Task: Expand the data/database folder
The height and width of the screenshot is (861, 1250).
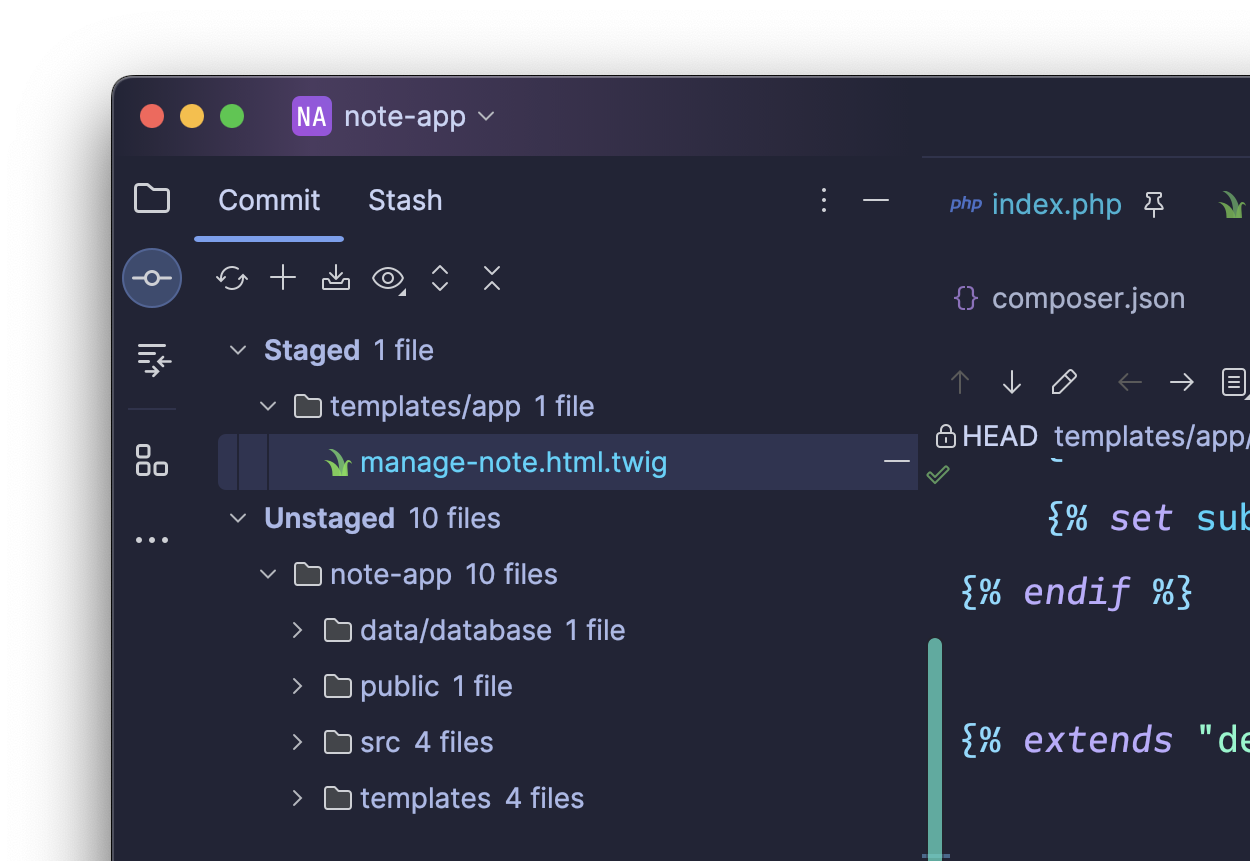Action: (x=297, y=630)
